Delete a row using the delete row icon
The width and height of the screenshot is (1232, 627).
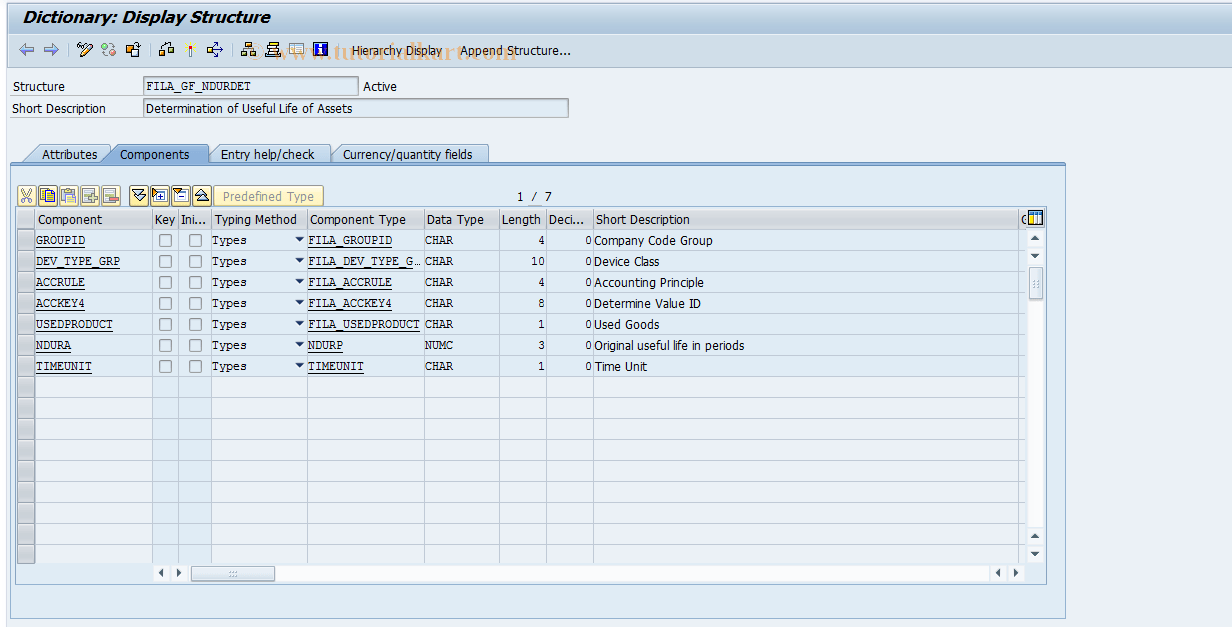[x=111, y=195]
